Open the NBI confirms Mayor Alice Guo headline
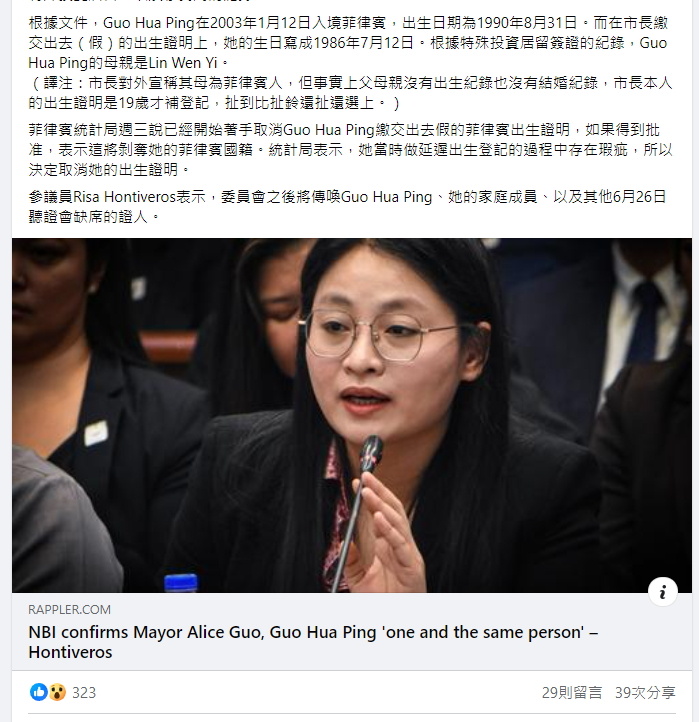 313,642
